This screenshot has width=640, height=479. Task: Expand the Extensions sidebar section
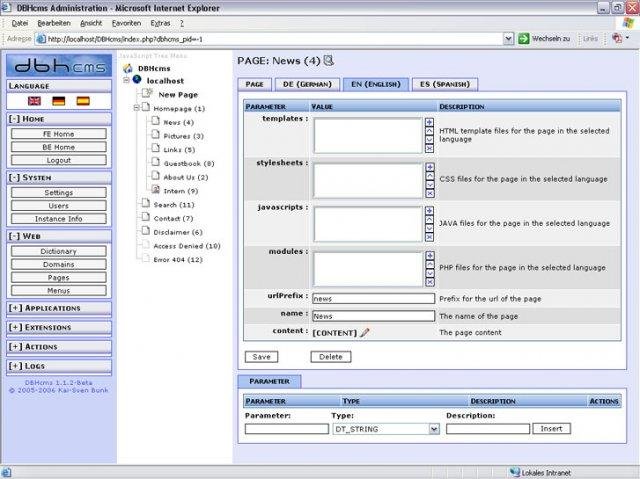point(16,327)
